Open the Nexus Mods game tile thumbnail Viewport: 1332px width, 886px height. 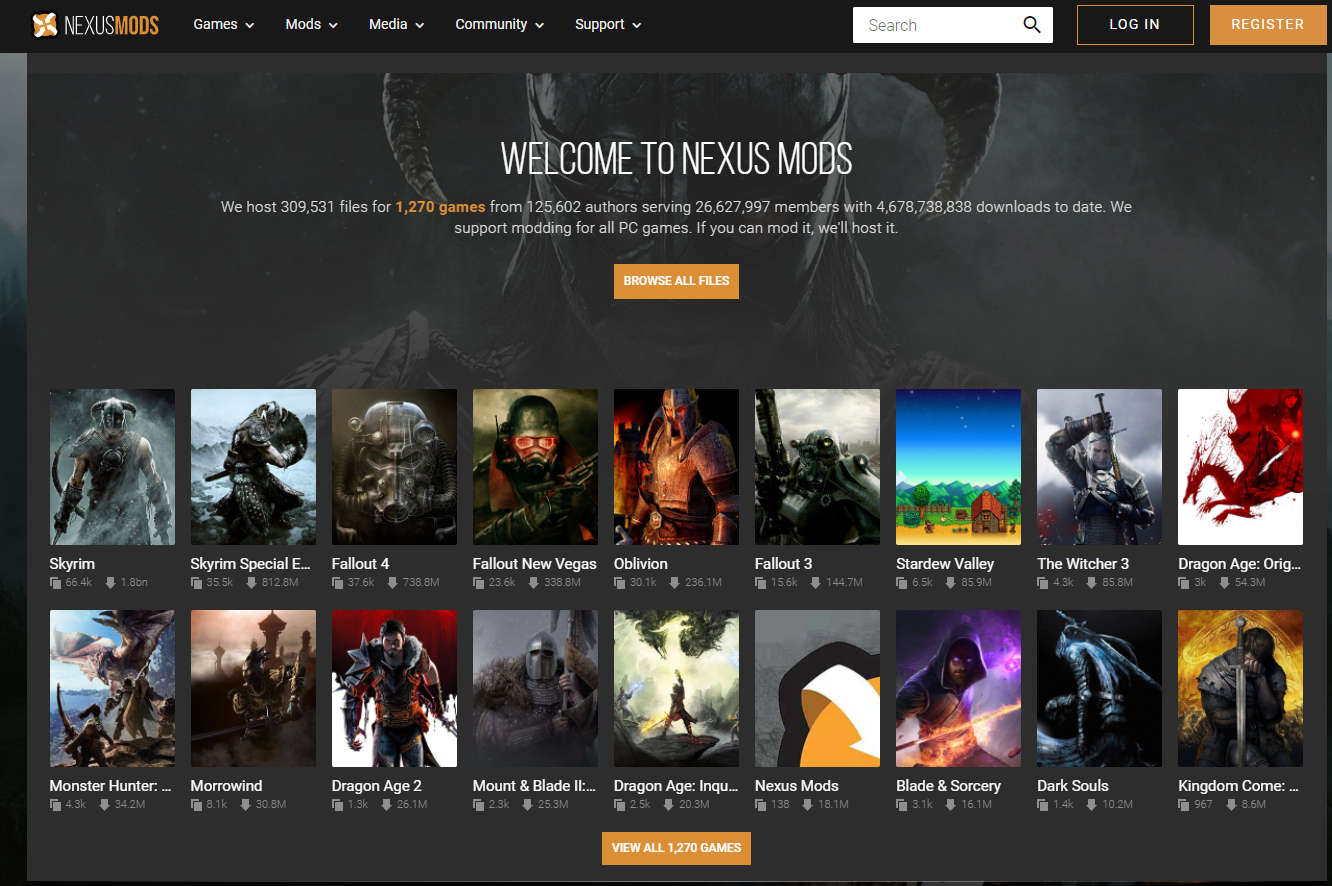click(817, 689)
